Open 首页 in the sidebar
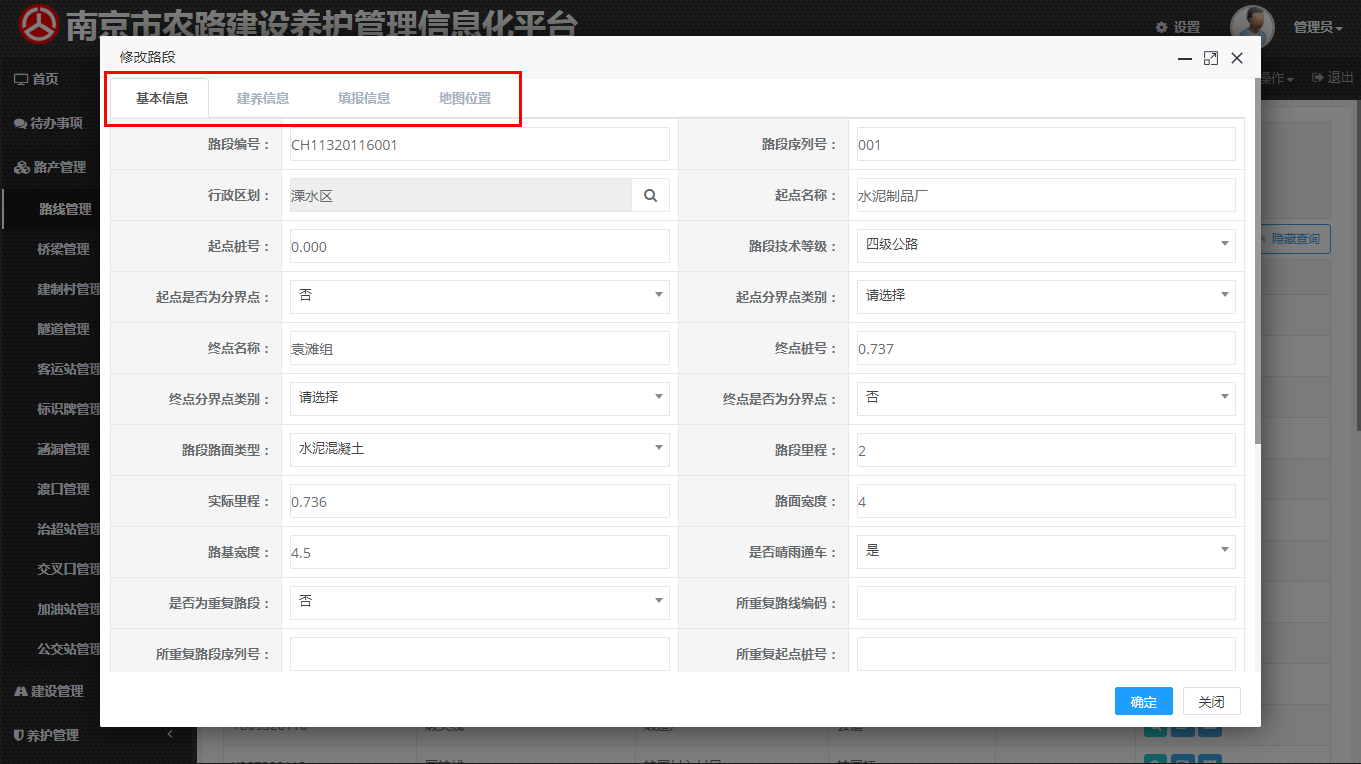The height and width of the screenshot is (764, 1361). point(36,79)
